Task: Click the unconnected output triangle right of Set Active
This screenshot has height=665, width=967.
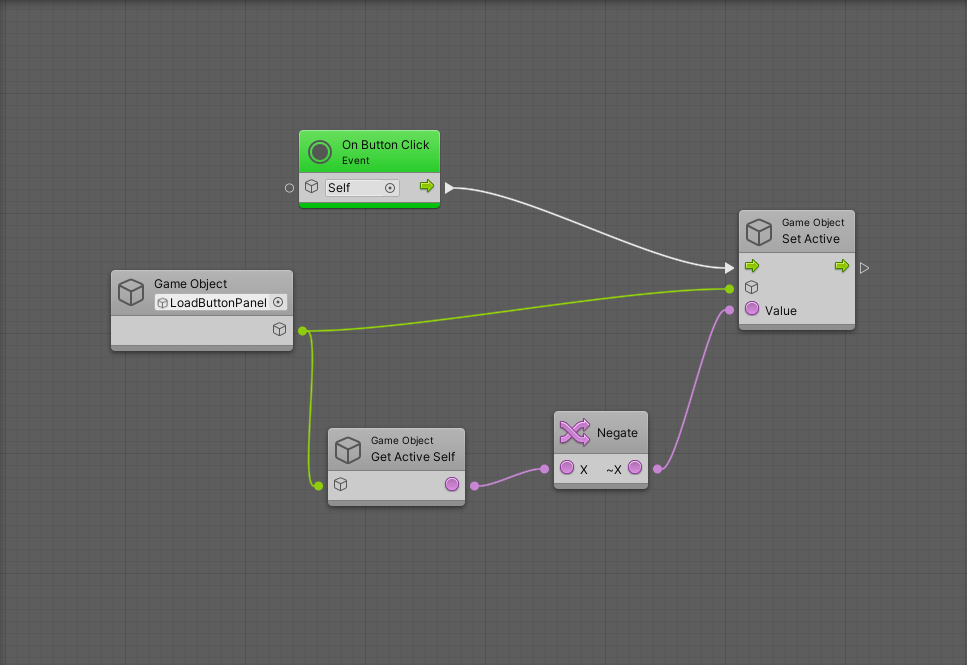Action: click(x=865, y=268)
